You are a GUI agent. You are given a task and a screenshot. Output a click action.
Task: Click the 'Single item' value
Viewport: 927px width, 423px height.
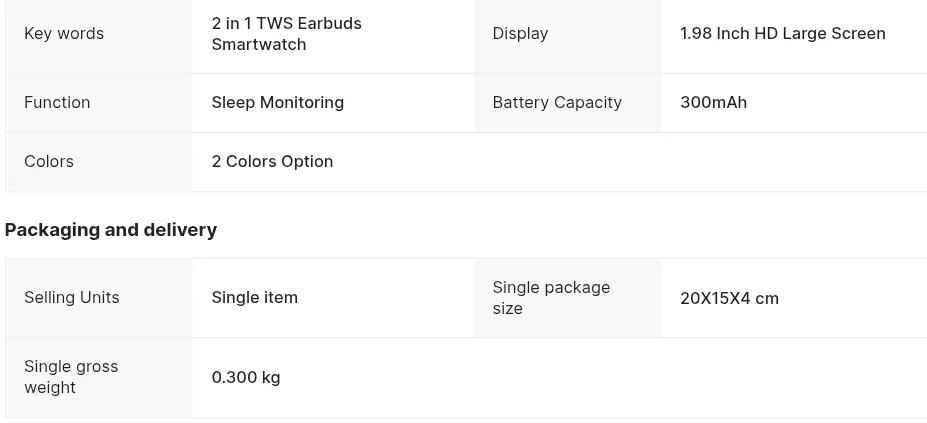coord(254,297)
